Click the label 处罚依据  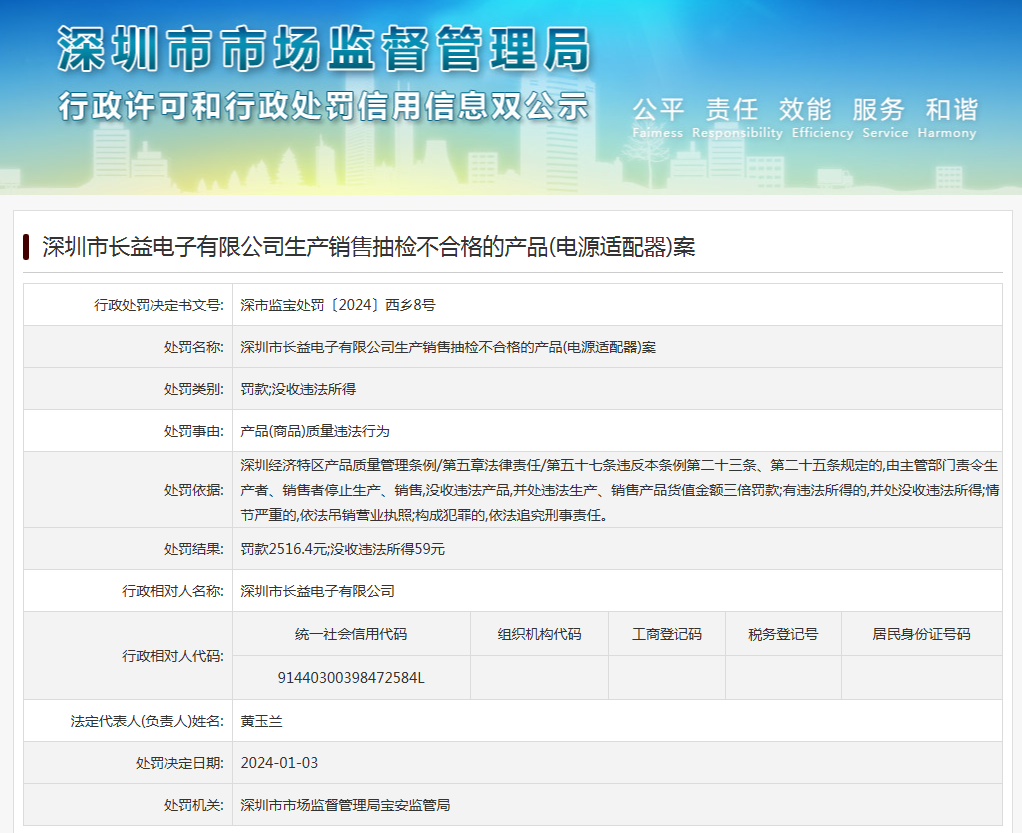[x=194, y=490]
